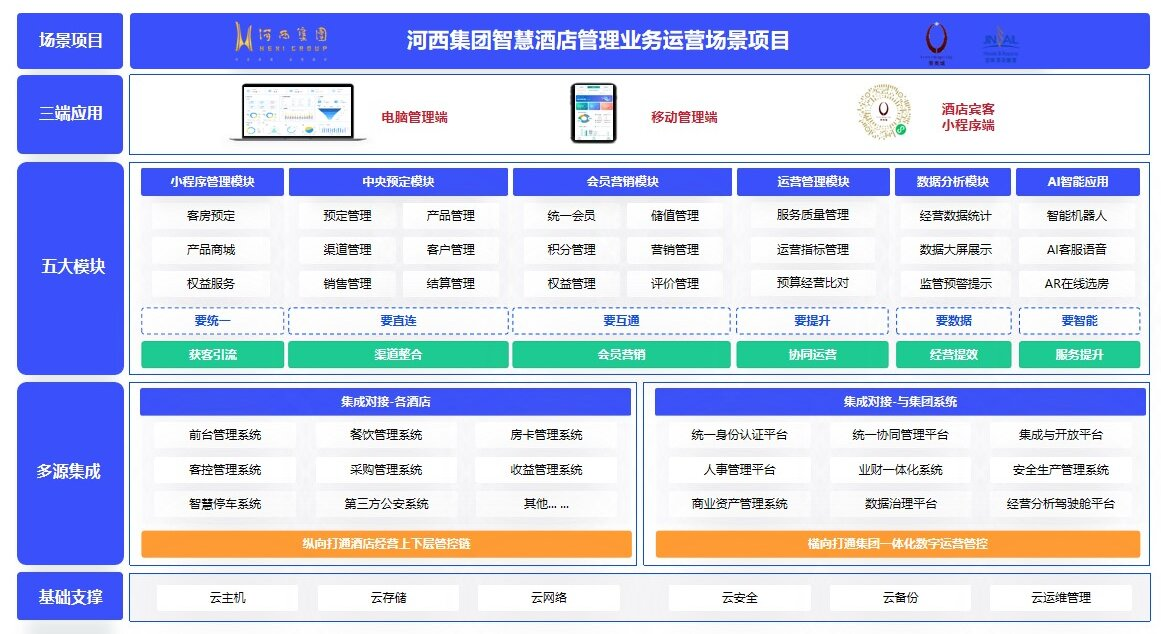Viewport: 1161px width, 634px height.
Task: Click the 储值管理 item
Action: click(675, 216)
